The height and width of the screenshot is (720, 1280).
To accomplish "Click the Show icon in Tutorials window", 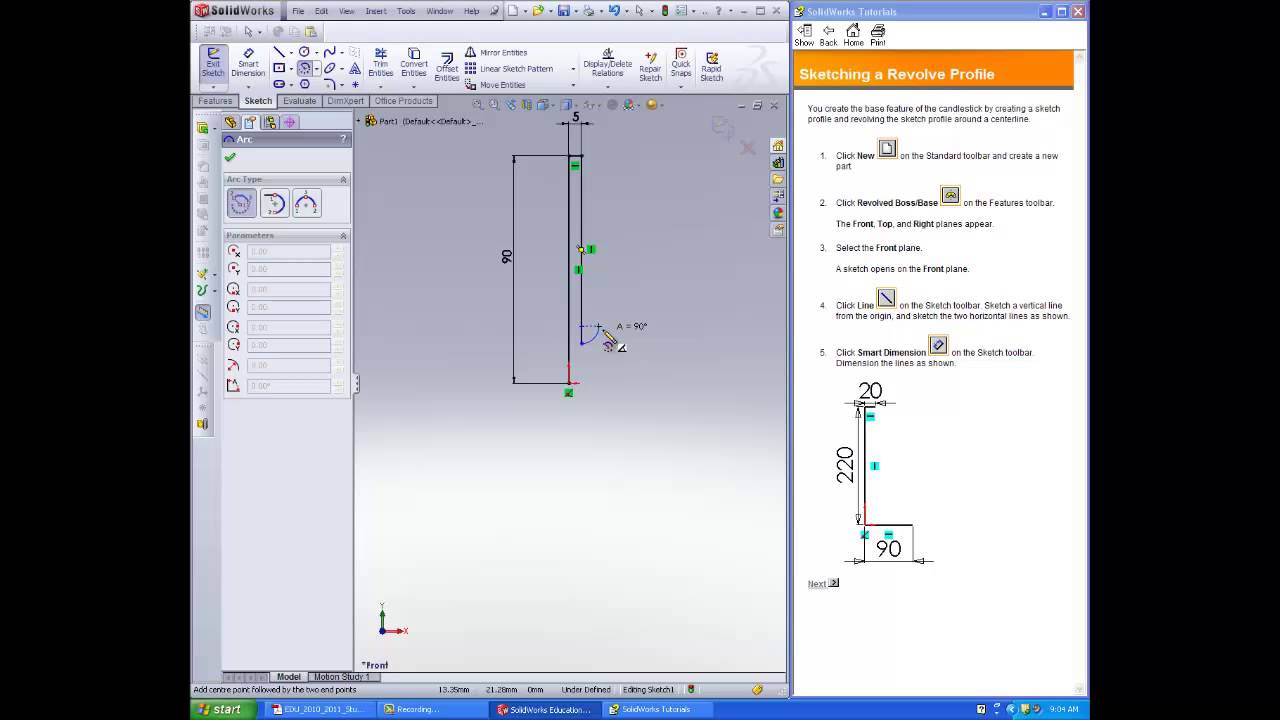I will point(804,35).
